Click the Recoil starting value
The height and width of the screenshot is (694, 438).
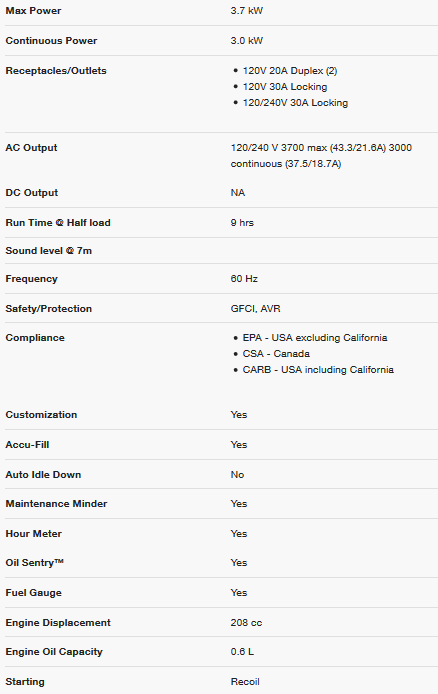(245, 682)
